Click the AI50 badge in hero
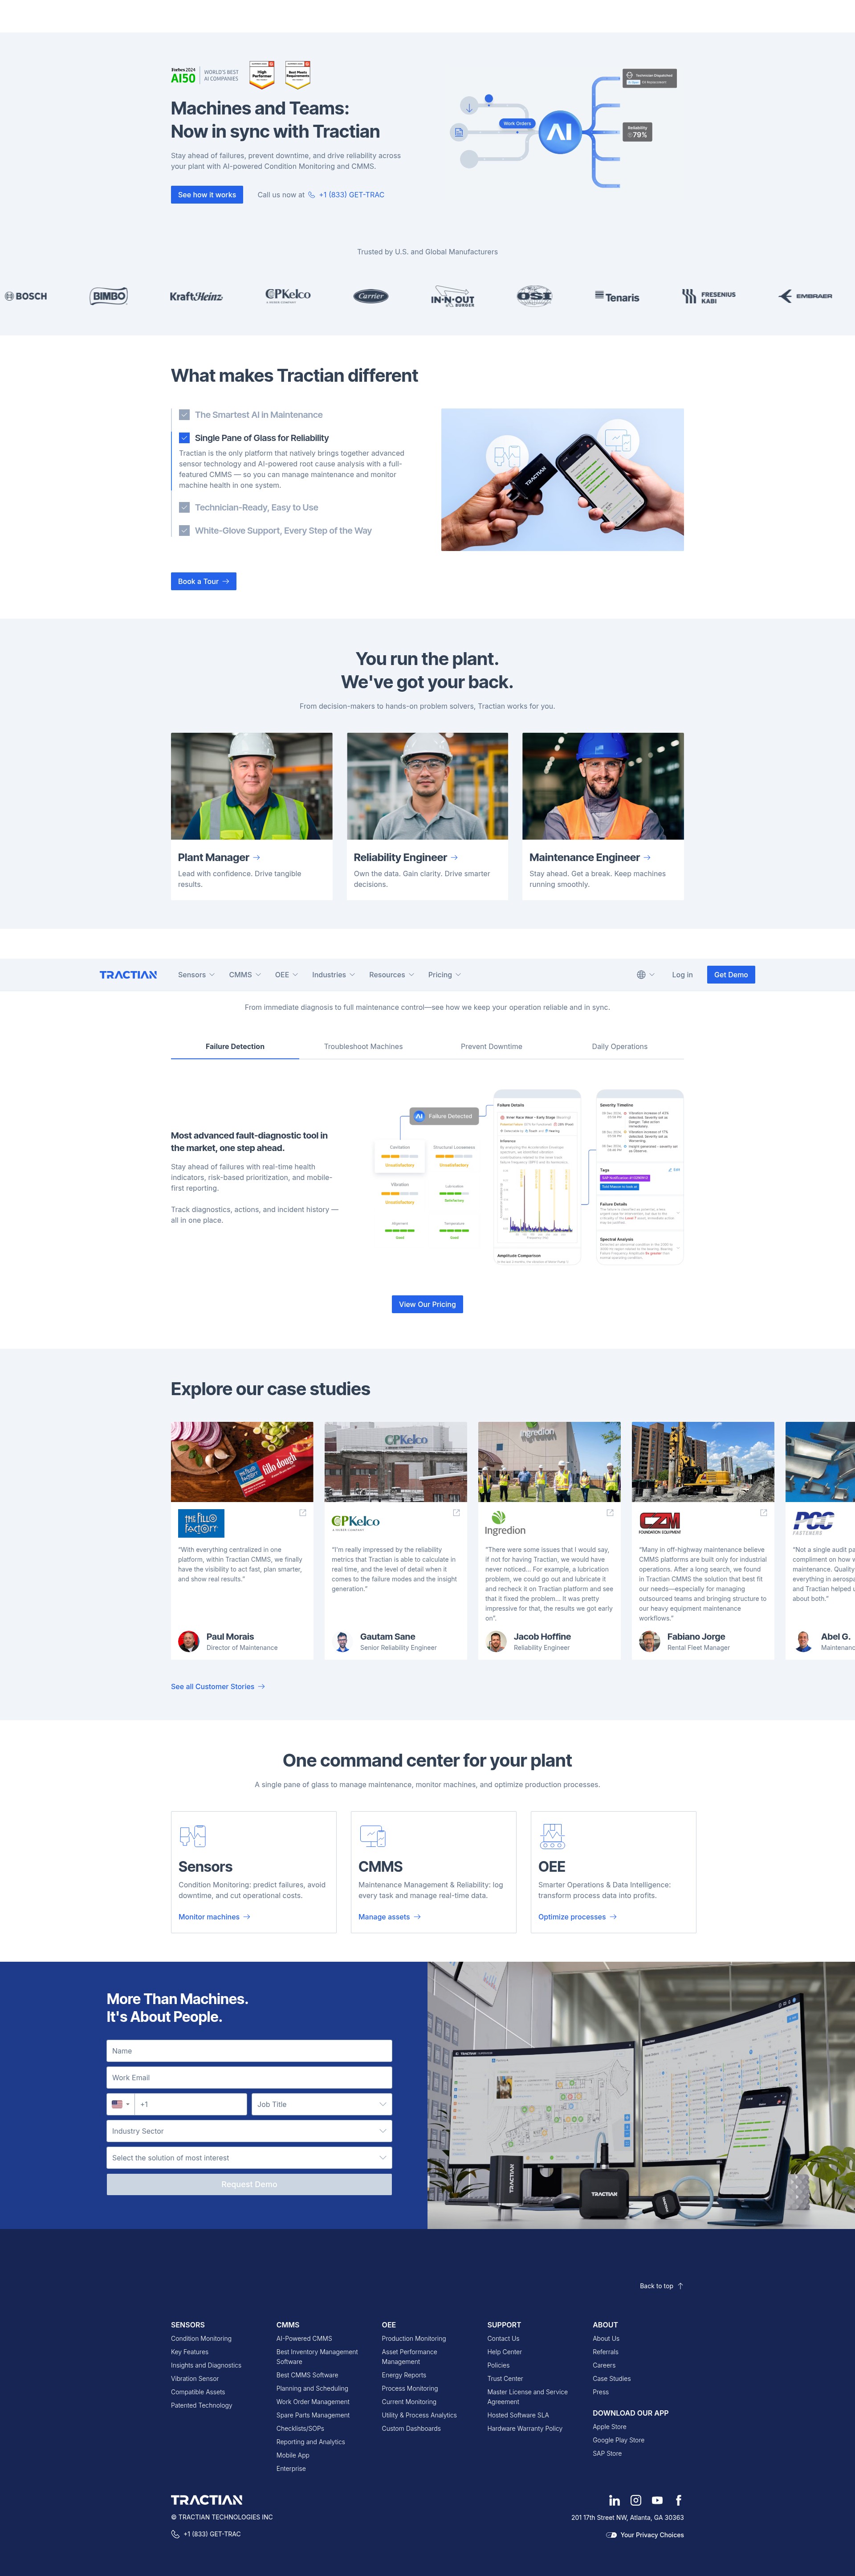The image size is (855, 2576). point(183,75)
